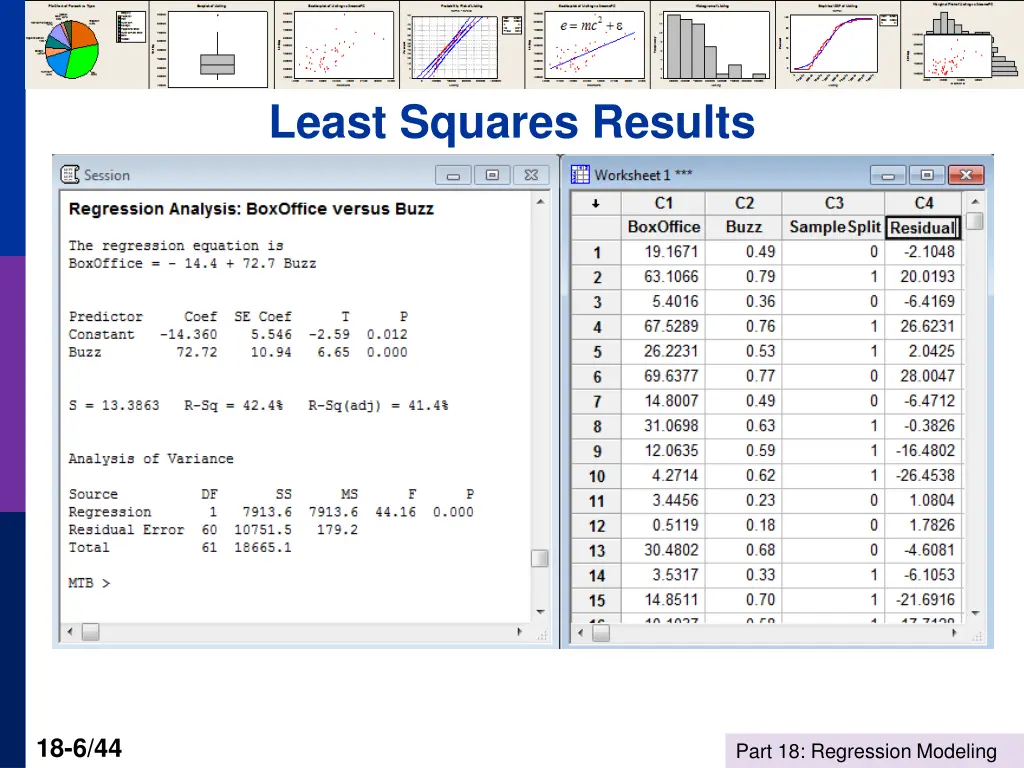
Task: Click the probability plot thumbnail with blue lines
Action: [462, 44]
